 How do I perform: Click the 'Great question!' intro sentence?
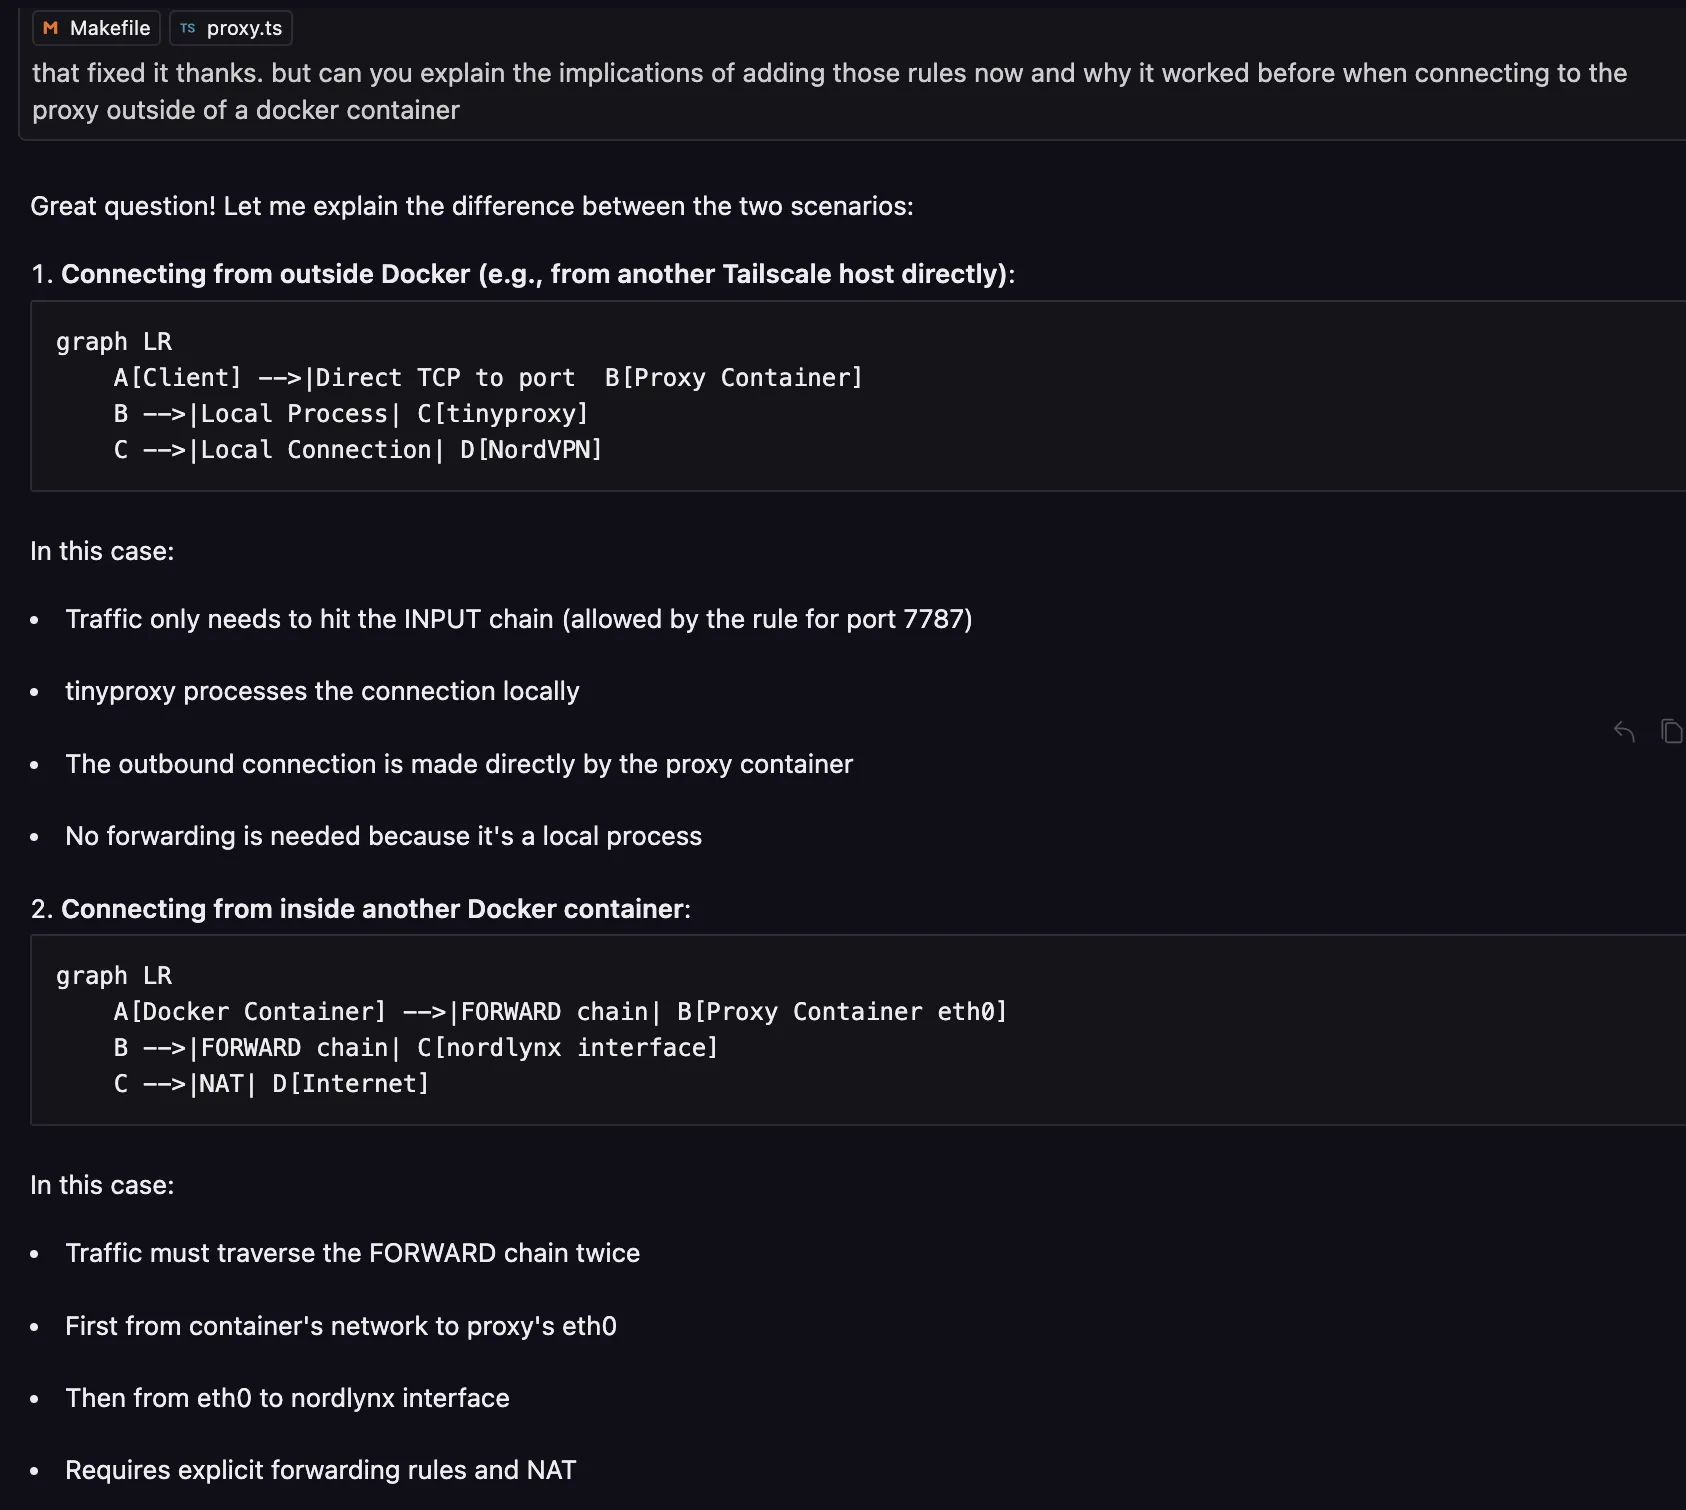[471, 206]
